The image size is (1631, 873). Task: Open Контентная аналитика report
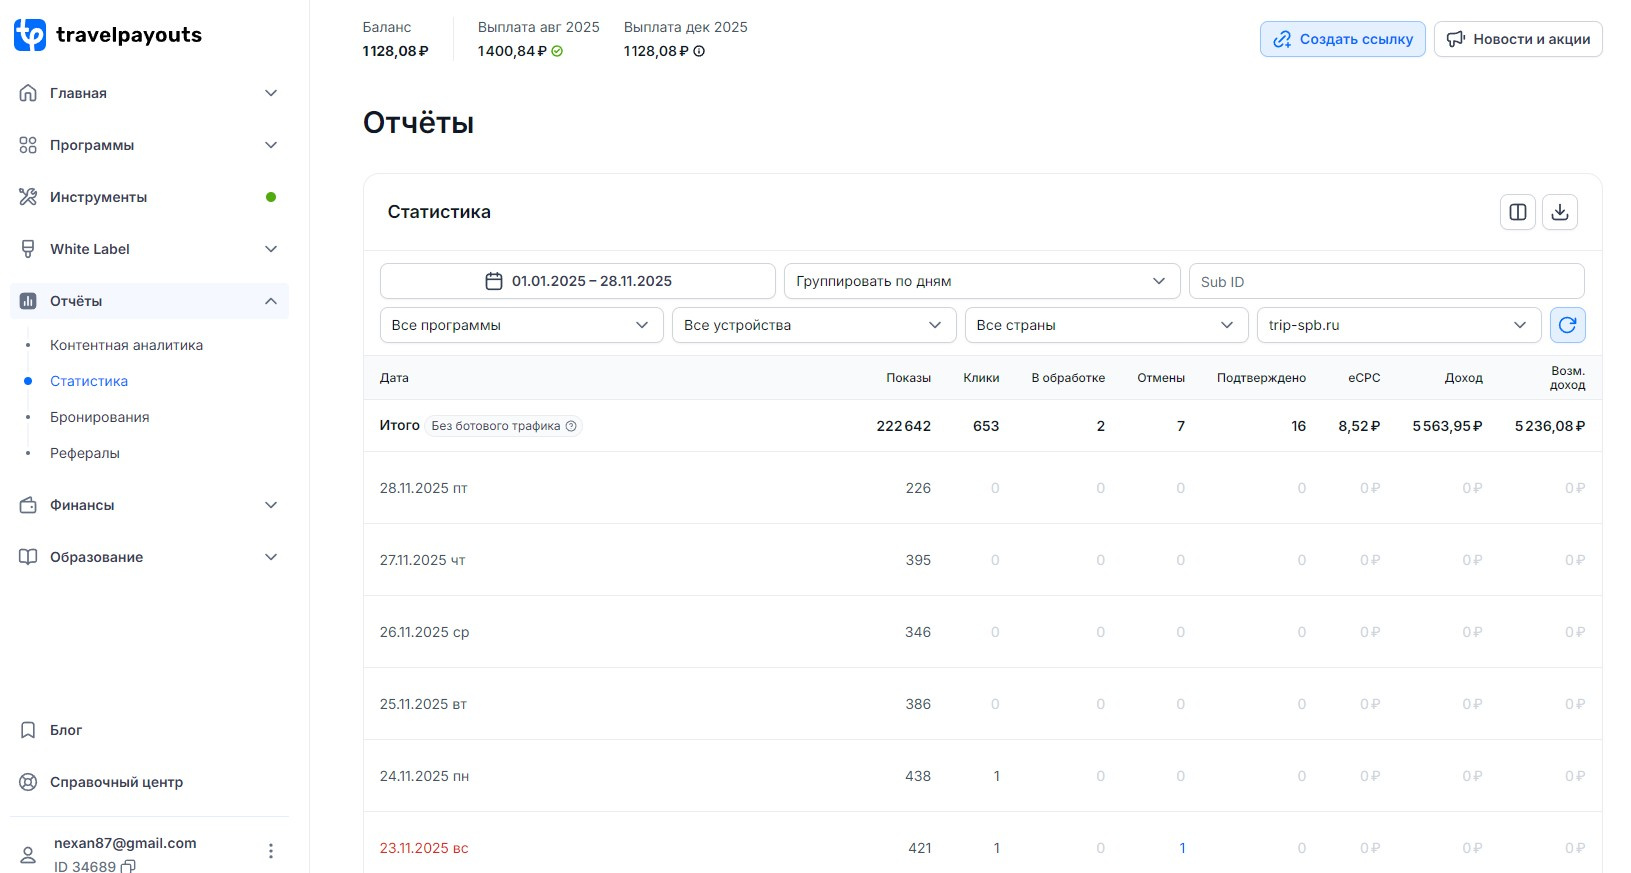pyautogui.click(x=126, y=345)
